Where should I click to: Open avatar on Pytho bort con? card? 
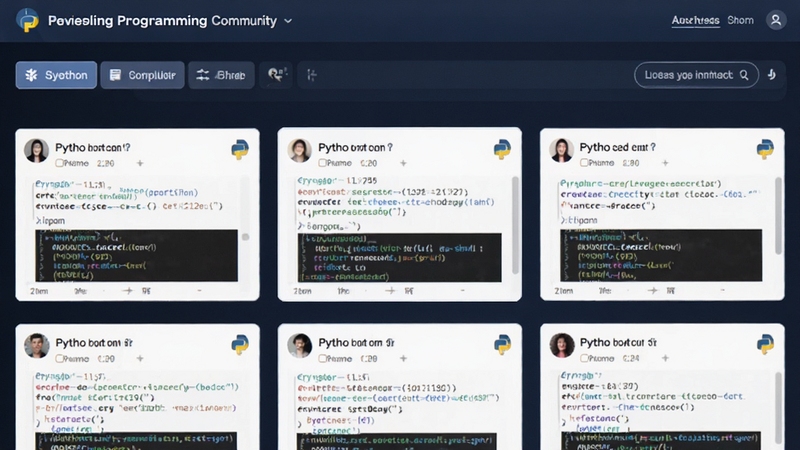click(36, 151)
